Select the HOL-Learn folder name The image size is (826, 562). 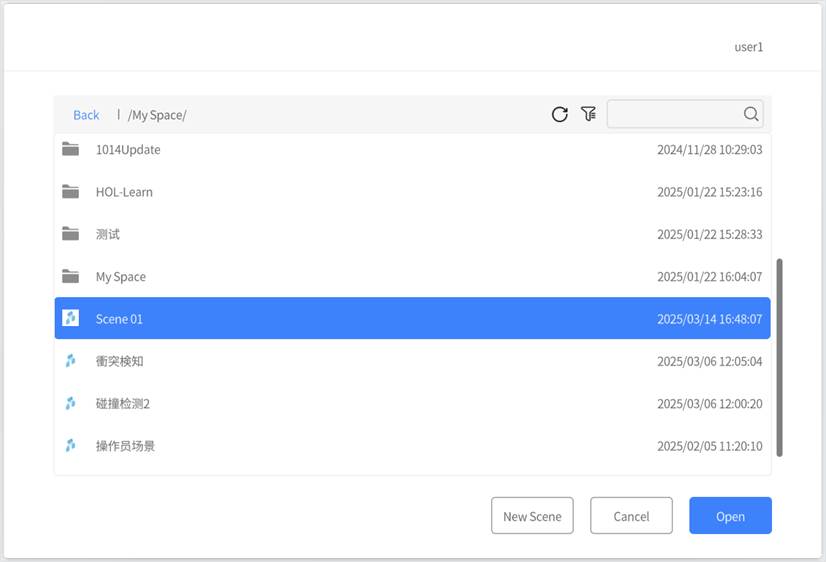click(124, 192)
